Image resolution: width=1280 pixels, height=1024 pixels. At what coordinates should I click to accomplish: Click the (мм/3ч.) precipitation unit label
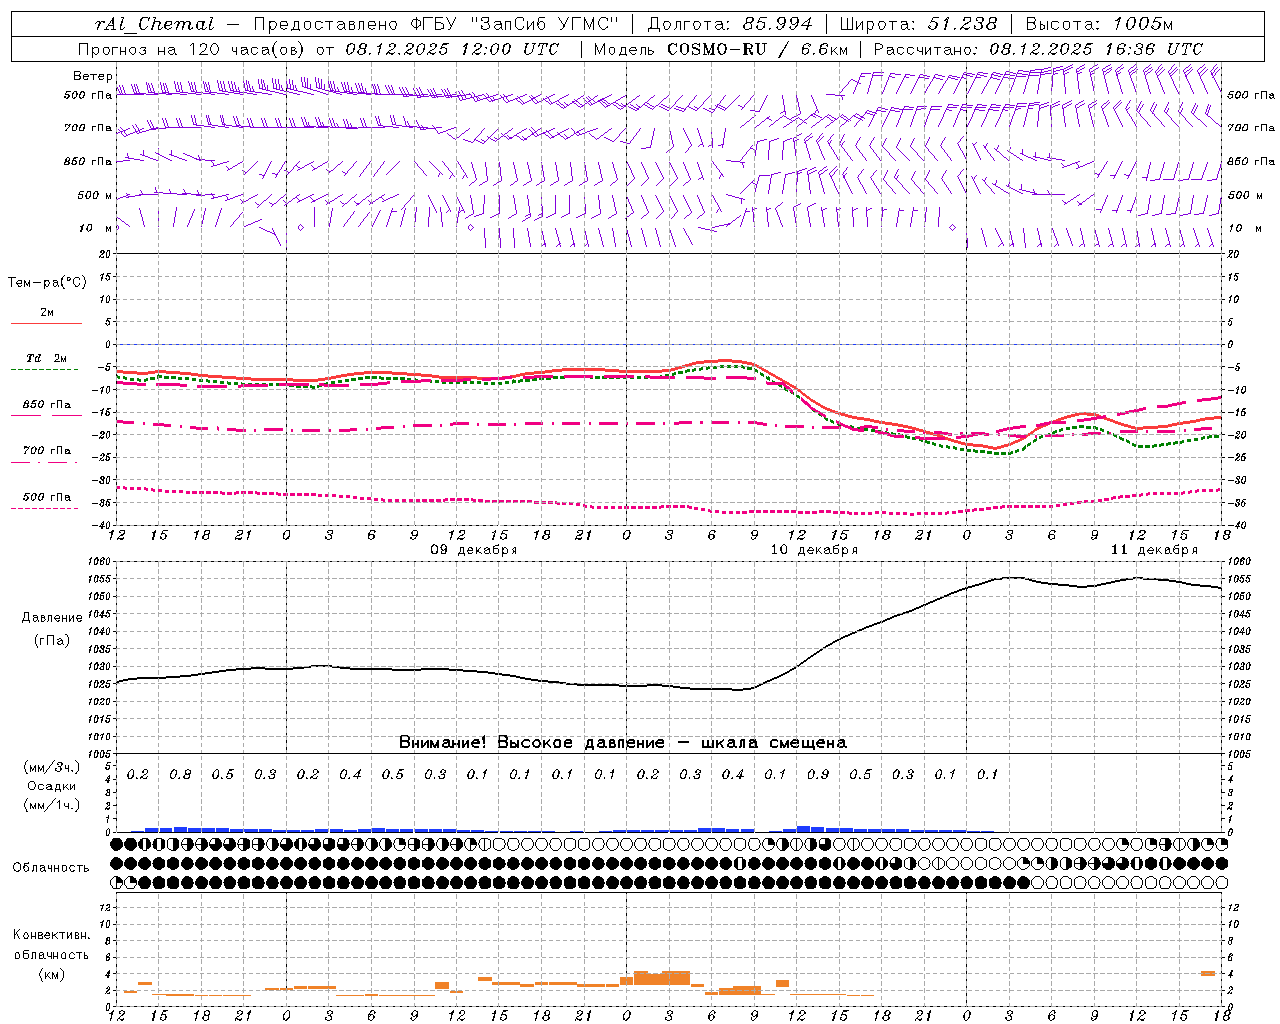coord(51,767)
